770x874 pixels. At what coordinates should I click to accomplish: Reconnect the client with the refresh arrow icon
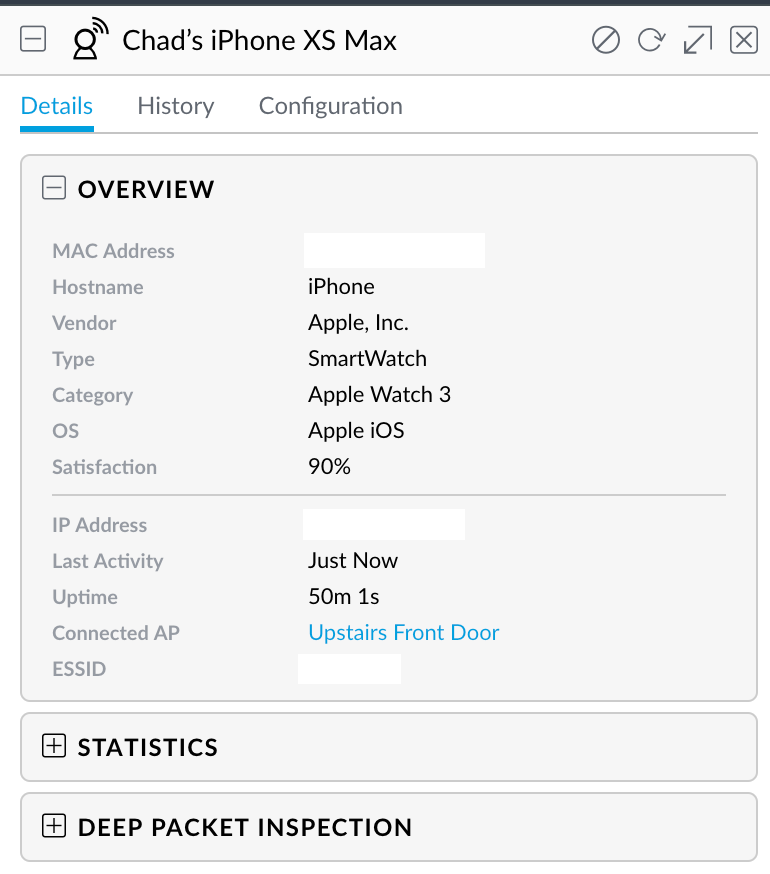tap(651, 40)
